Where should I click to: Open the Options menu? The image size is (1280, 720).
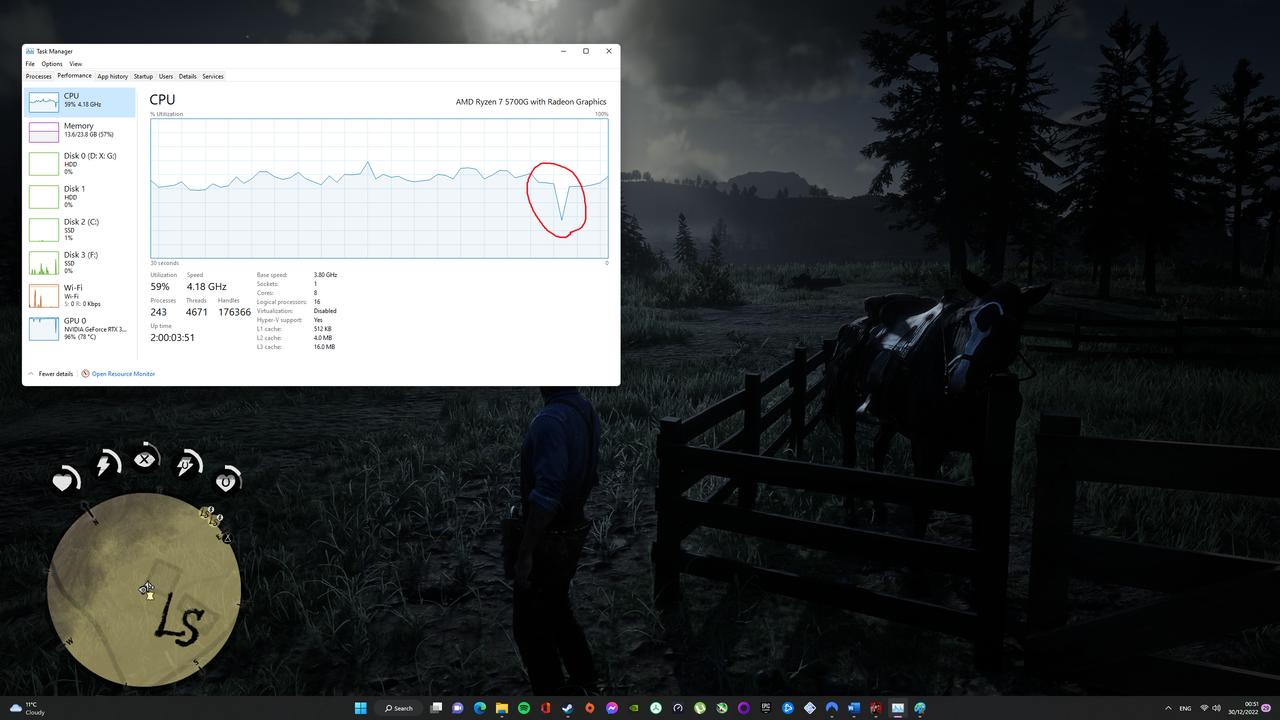[52, 64]
